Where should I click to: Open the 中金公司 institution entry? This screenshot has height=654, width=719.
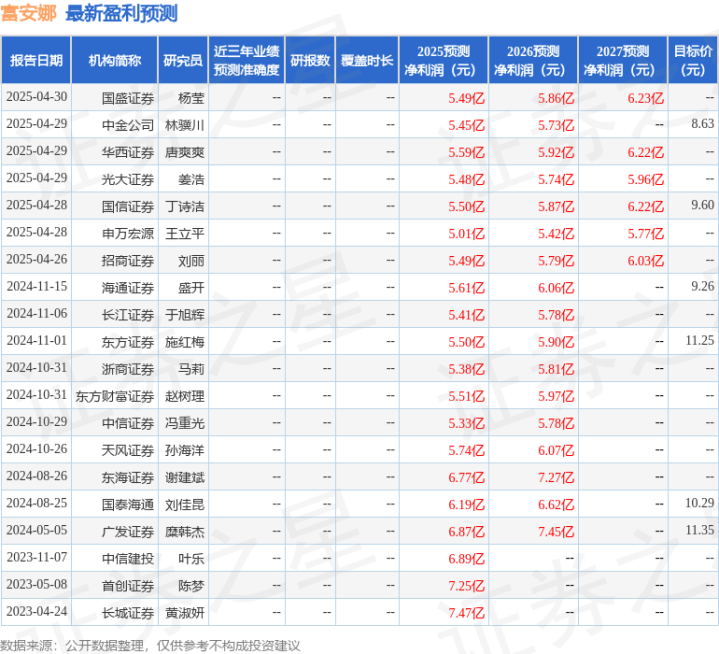[x=127, y=125]
